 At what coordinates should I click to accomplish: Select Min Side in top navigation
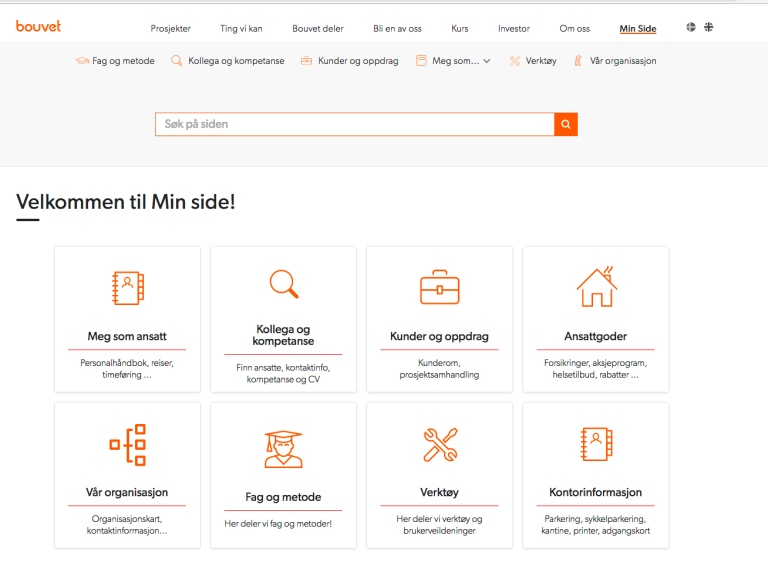pyautogui.click(x=638, y=28)
